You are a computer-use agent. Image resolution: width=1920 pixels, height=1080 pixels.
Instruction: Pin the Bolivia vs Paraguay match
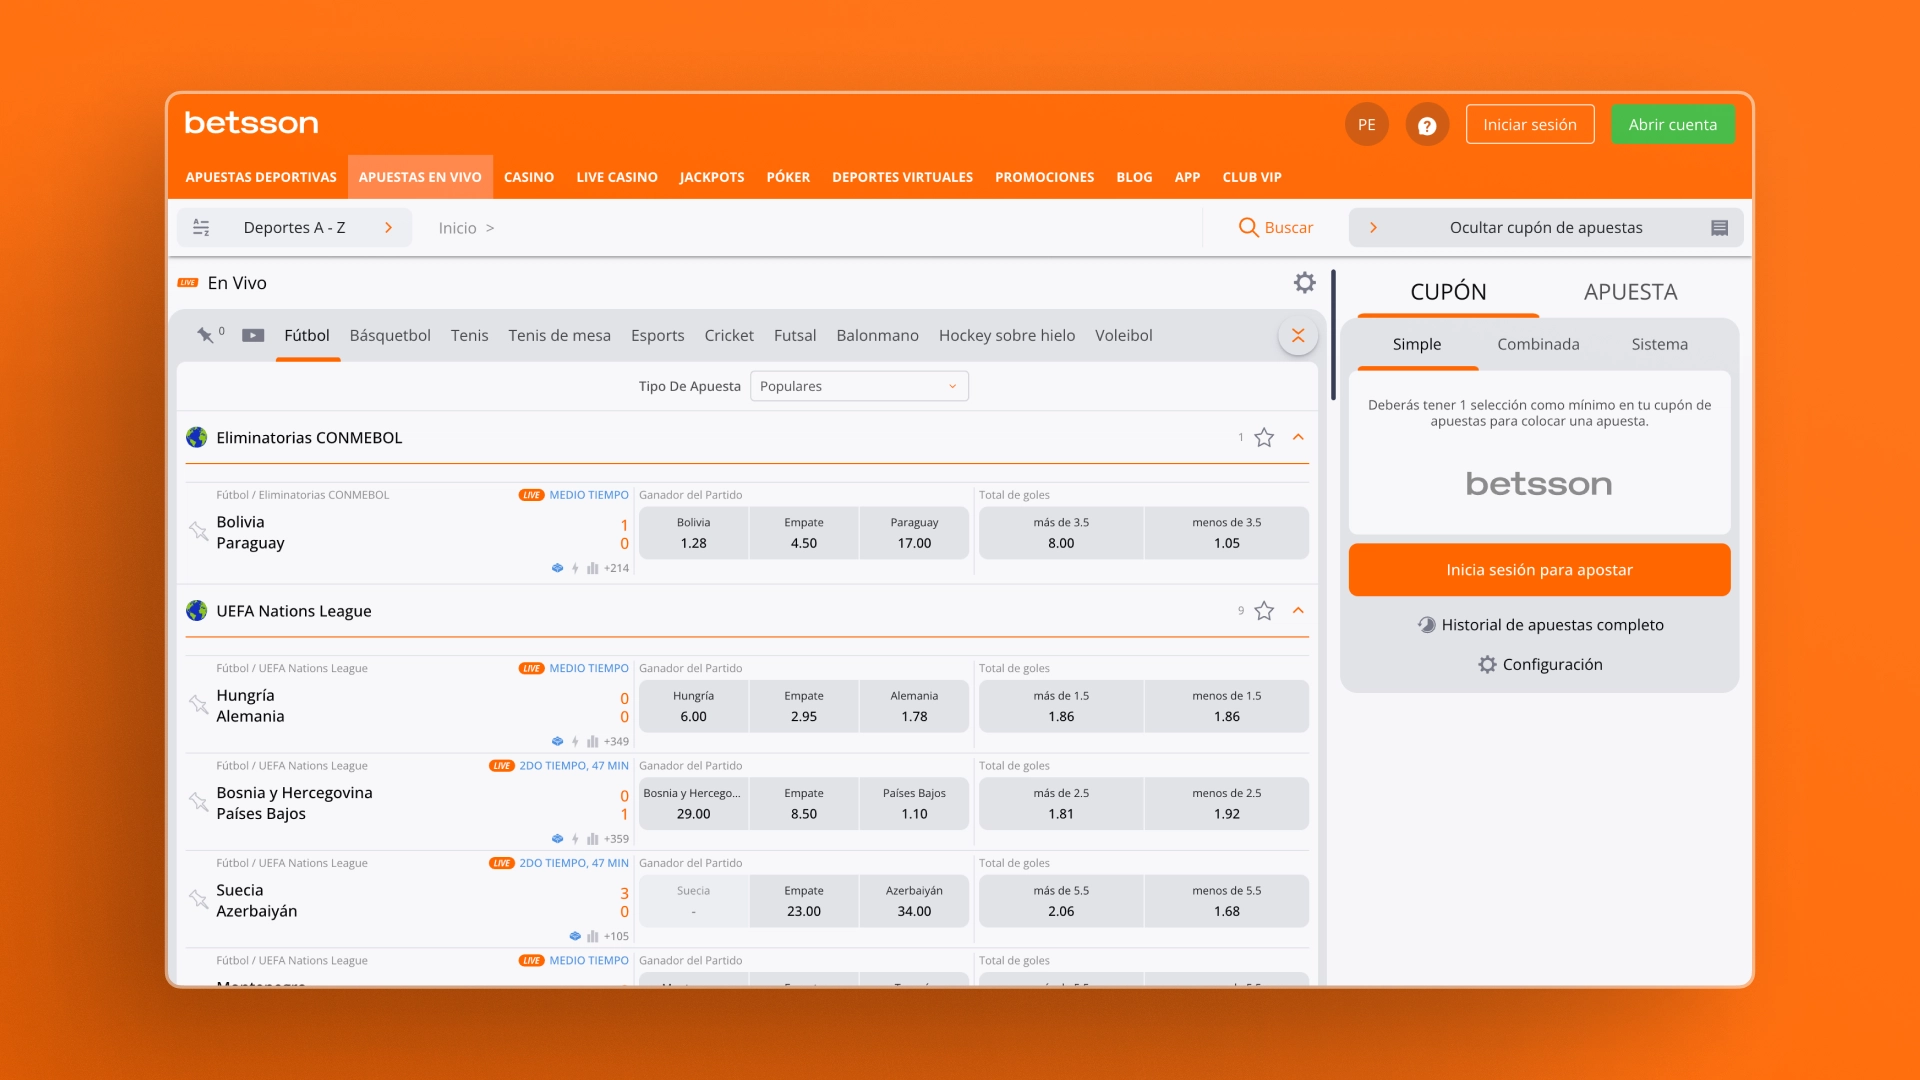tap(198, 531)
